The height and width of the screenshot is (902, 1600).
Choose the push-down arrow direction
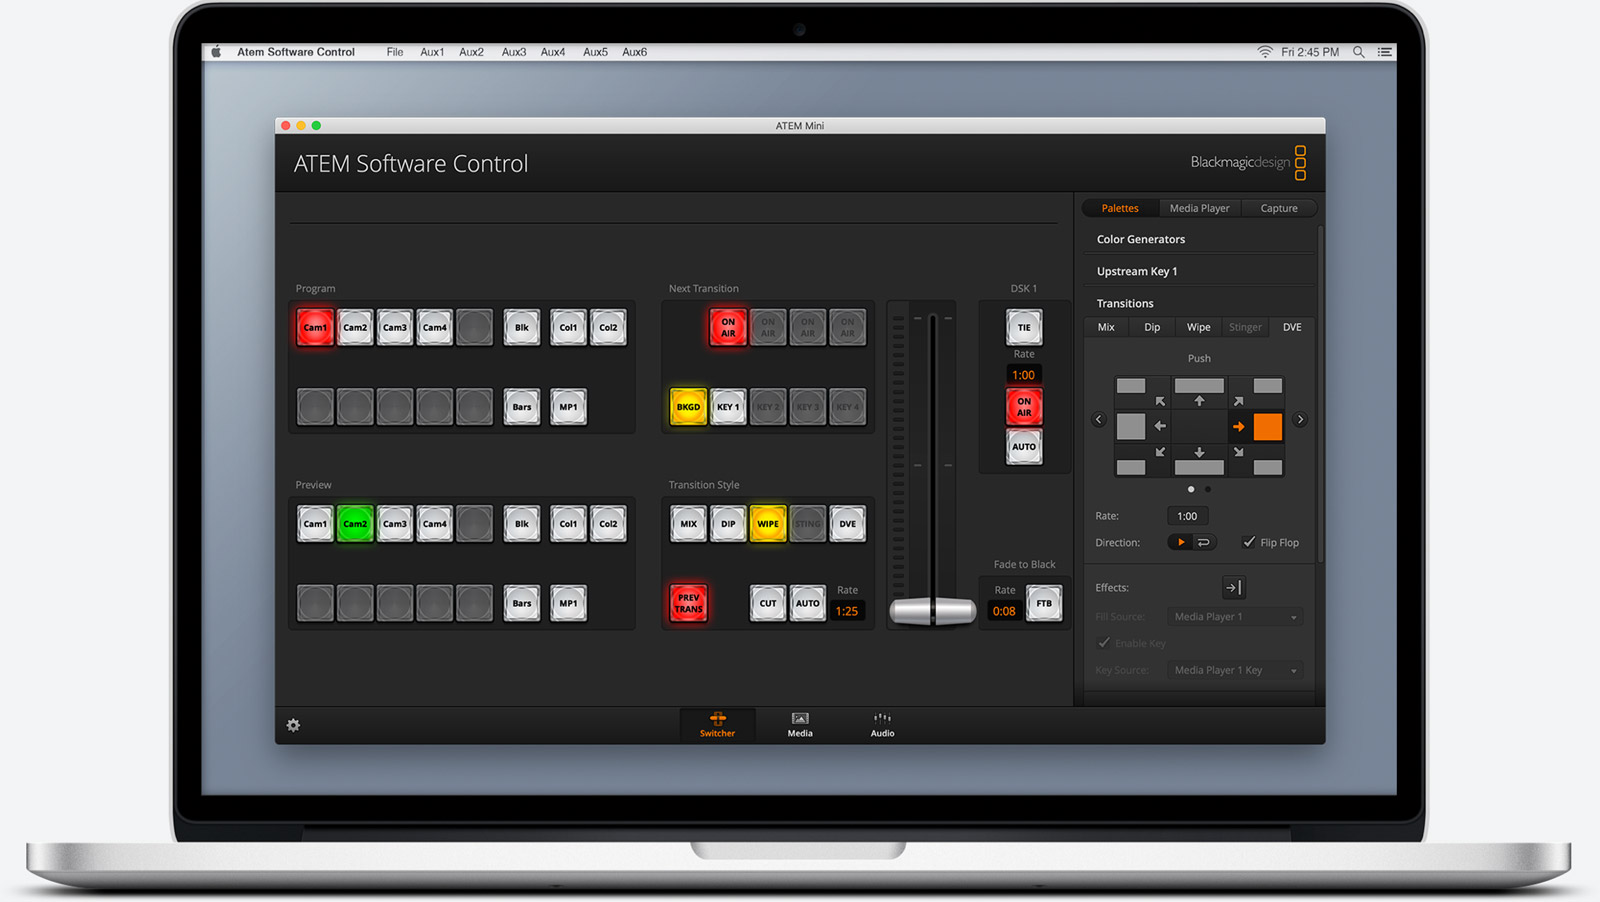point(1199,452)
